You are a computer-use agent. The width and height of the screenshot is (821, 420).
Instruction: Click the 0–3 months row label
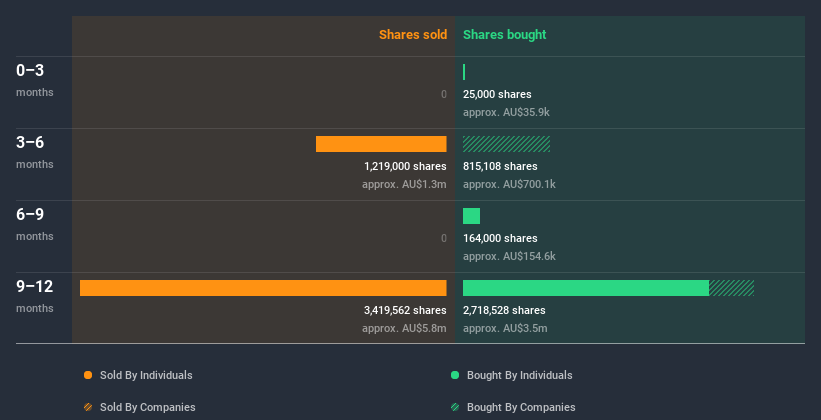click(35, 80)
